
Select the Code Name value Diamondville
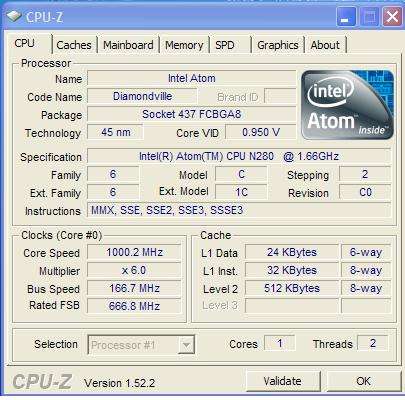pyautogui.click(x=142, y=96)
